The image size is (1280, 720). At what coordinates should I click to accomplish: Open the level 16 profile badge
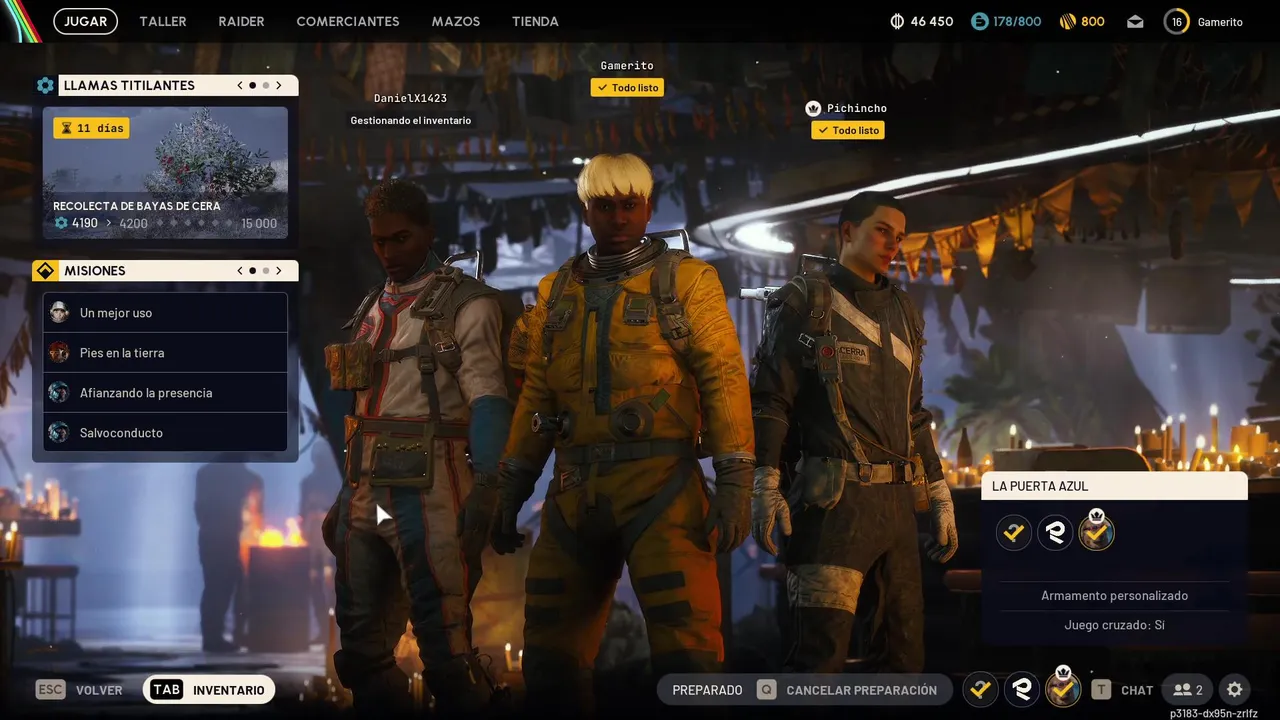pyautogui.click(x=1177, y=21)
